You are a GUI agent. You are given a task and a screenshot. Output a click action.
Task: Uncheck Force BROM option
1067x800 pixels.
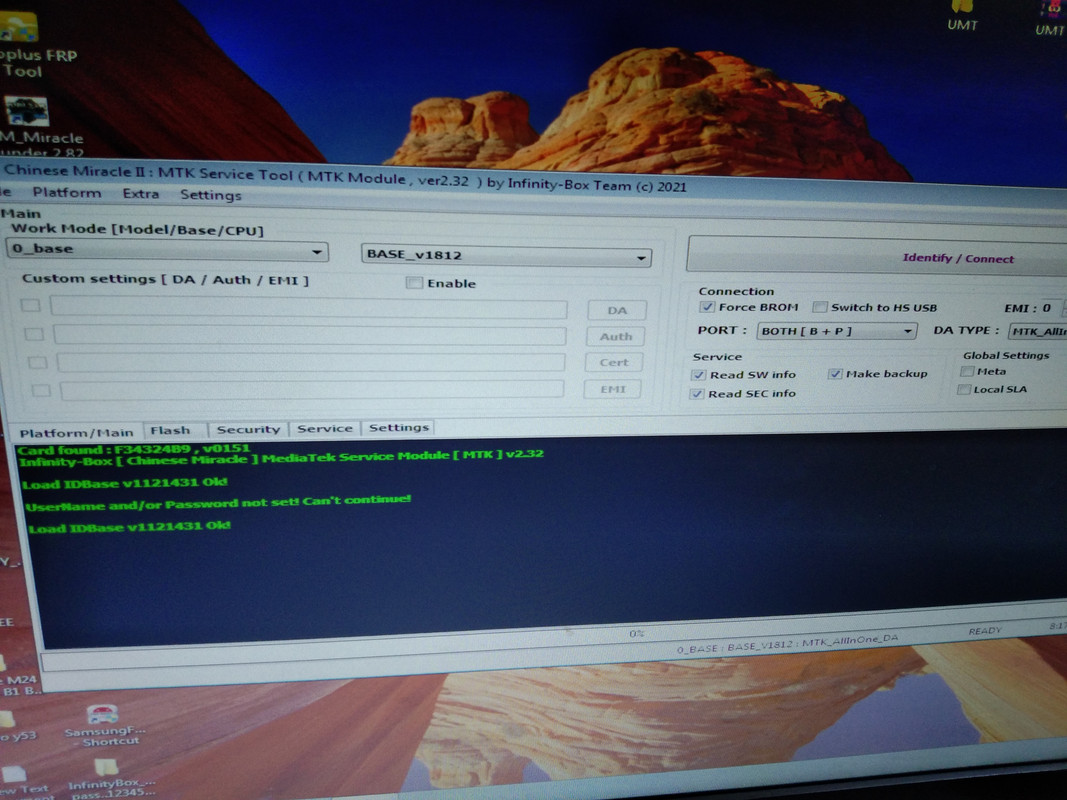707,307
